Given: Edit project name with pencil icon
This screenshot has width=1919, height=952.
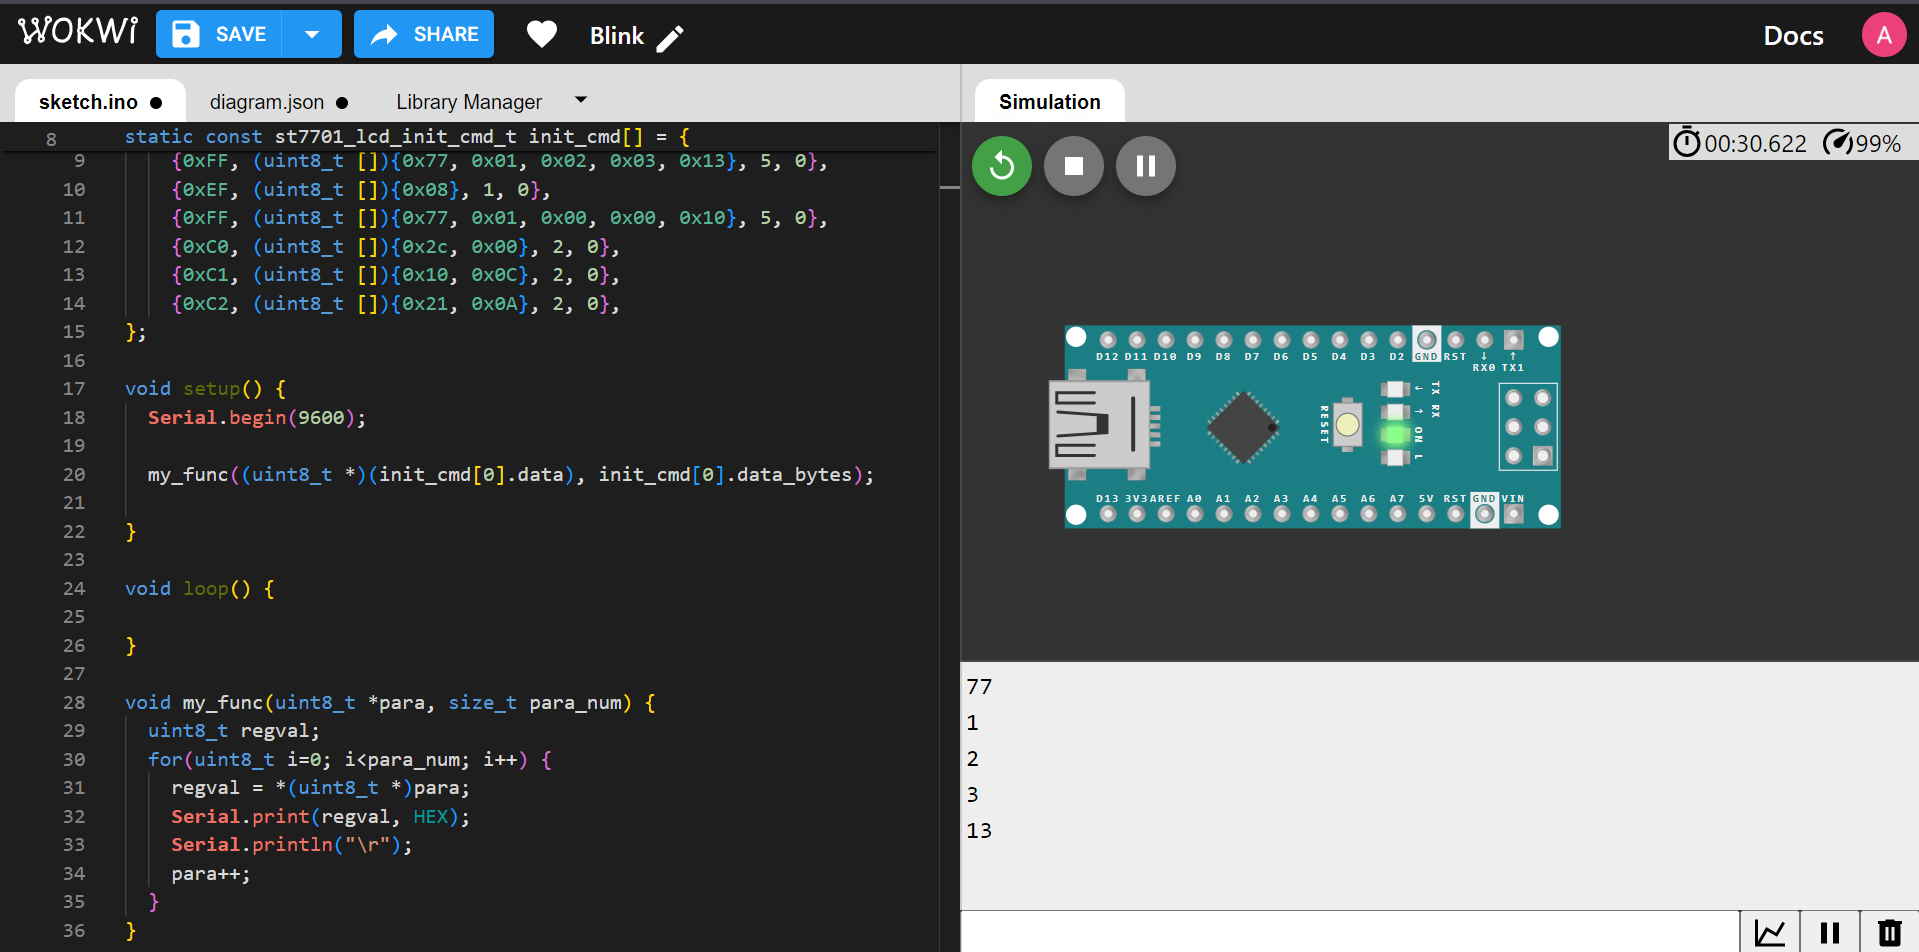Looking at the screenshot, I should click(x=670, y=38).
